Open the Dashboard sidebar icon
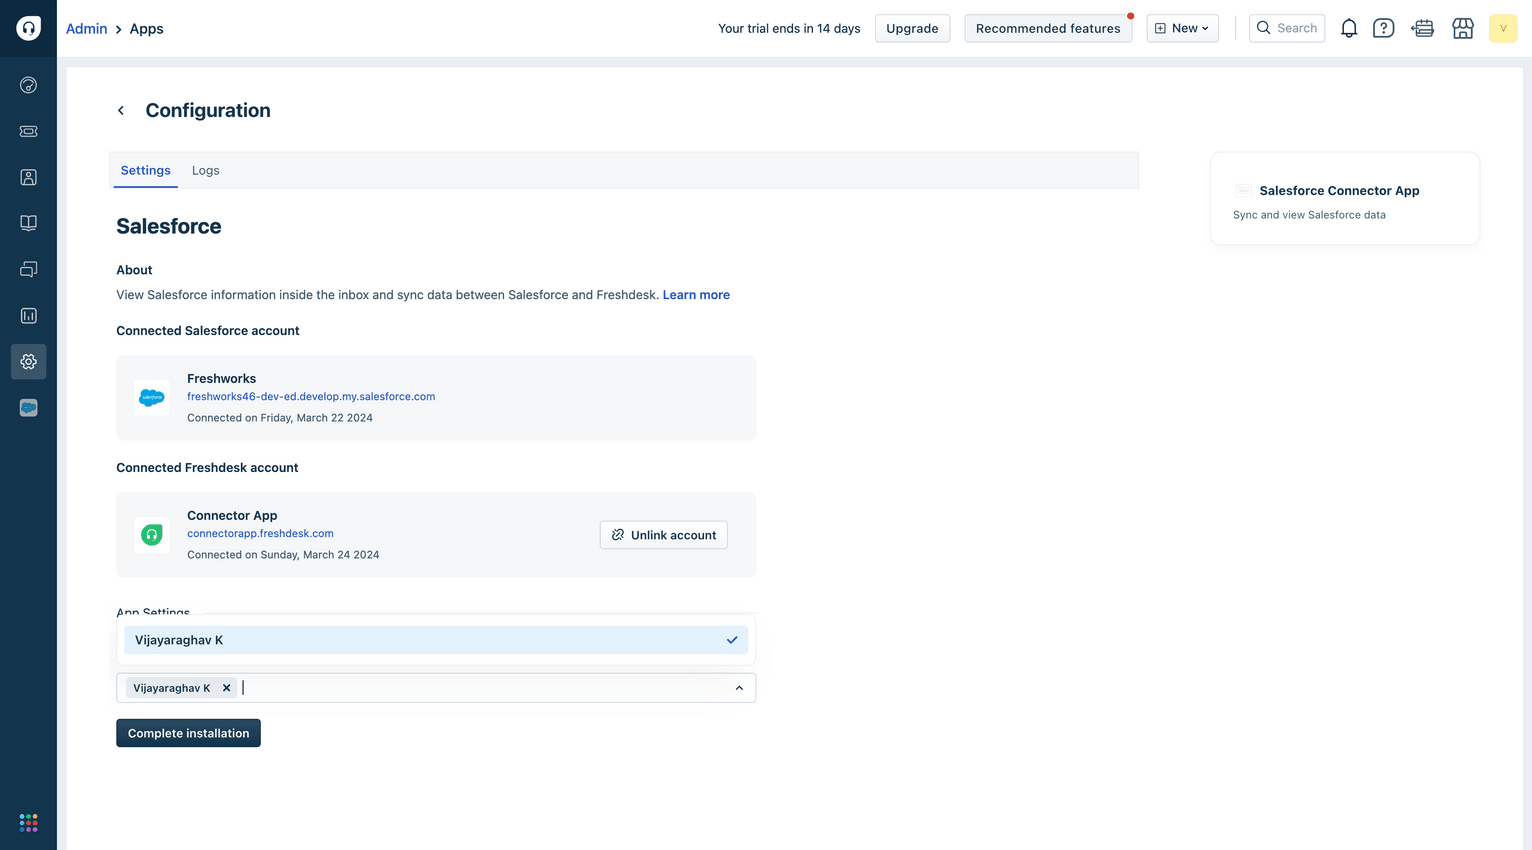Screen dimensions: 1532x850 click(x=28, y=85)
